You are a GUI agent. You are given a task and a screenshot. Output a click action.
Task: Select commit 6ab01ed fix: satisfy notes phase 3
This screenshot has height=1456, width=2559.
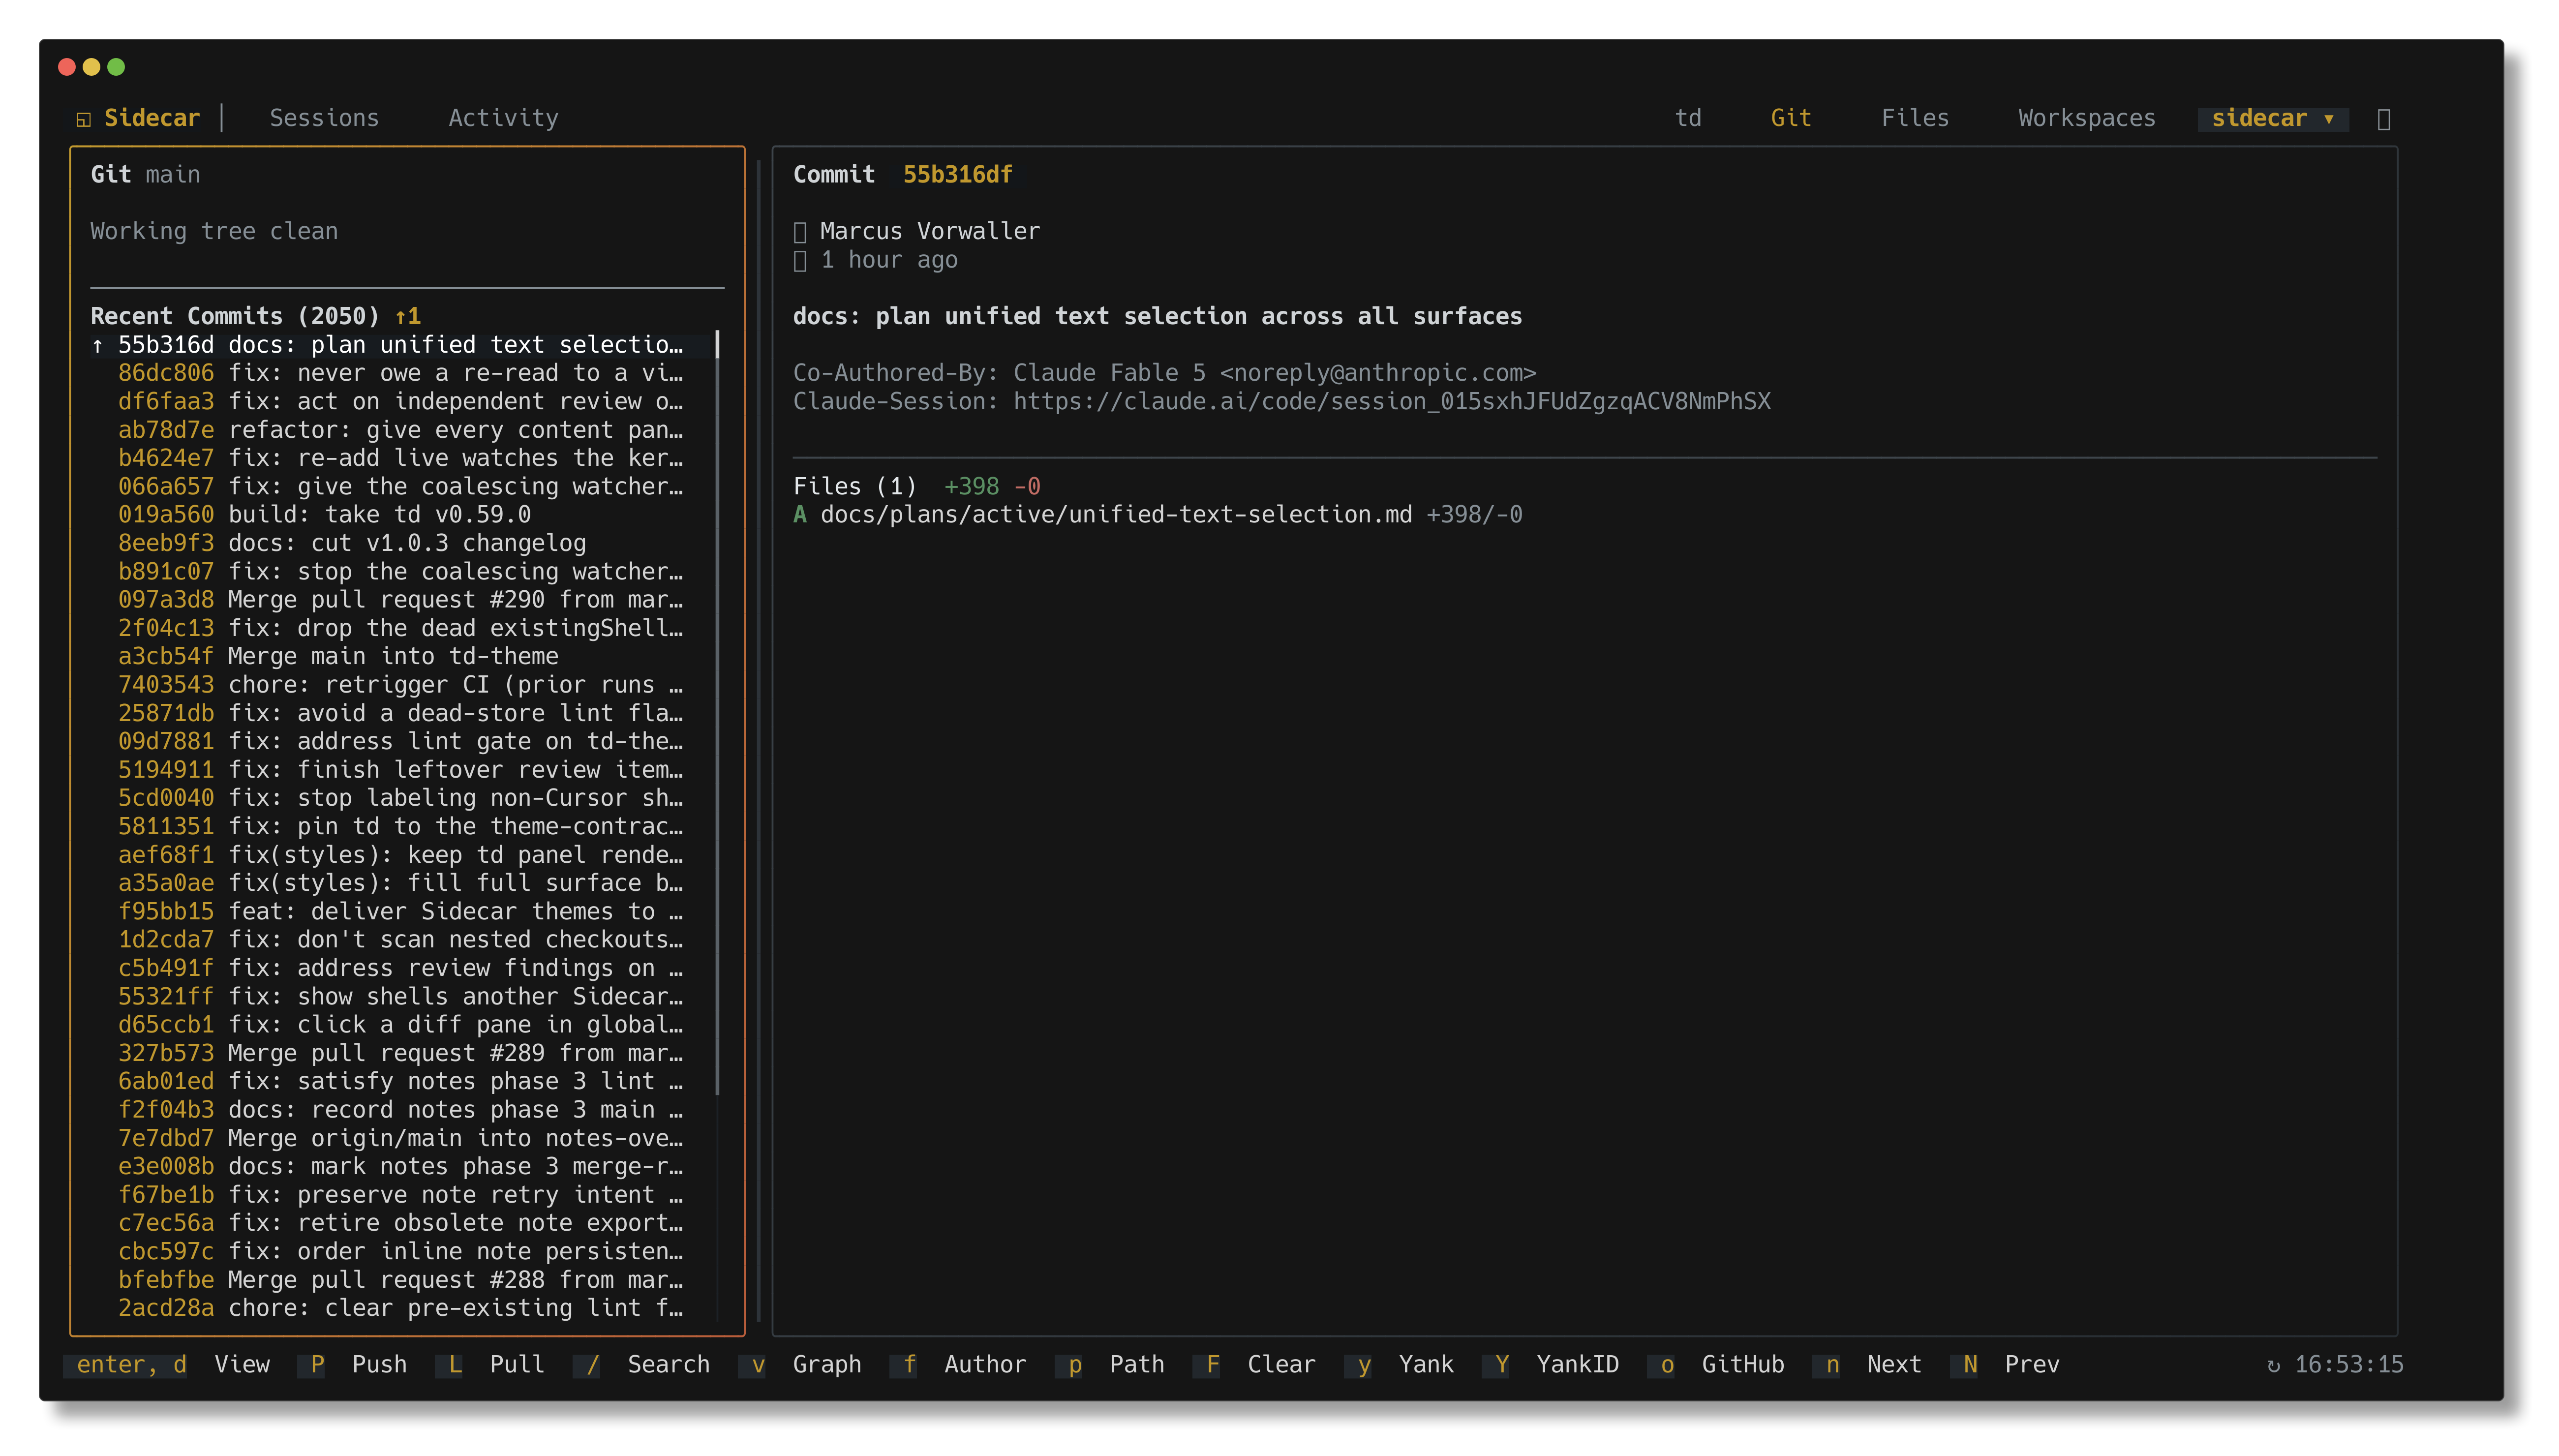[x=400, y=1081]
